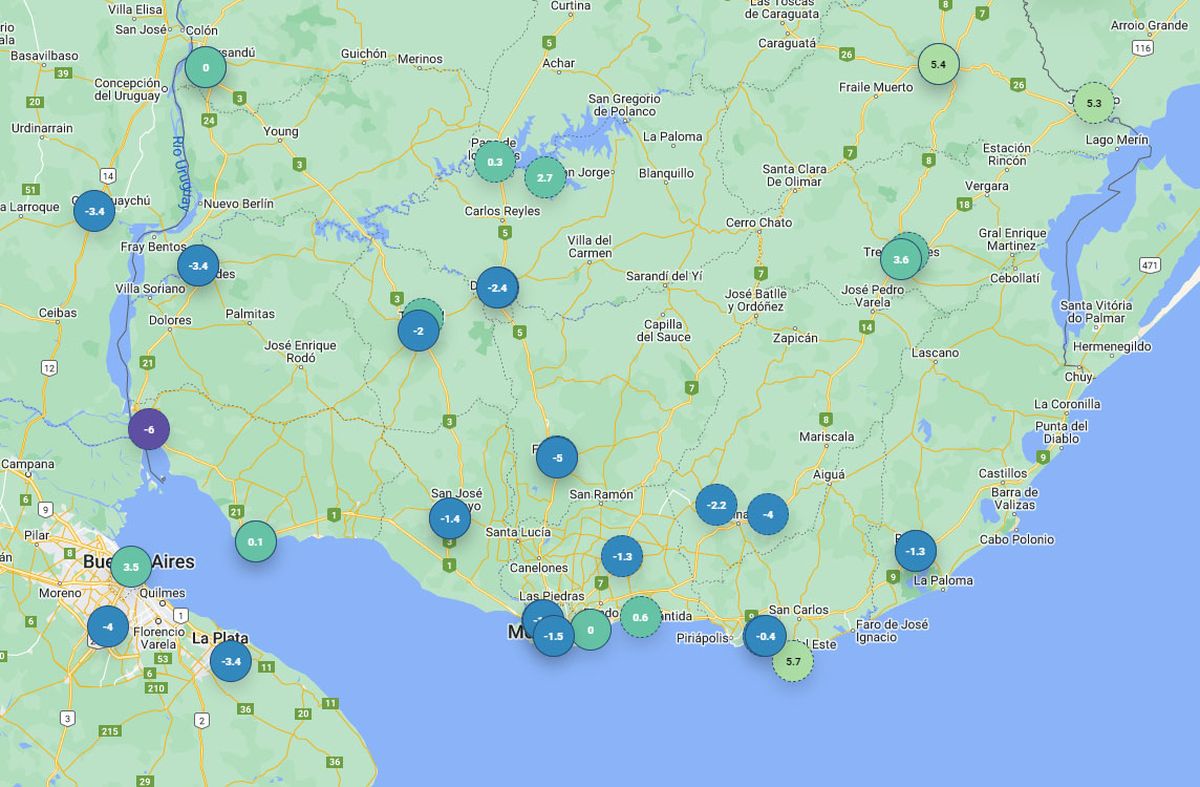This screenshot has height=787, width=1200.
Task: Select the 3.6 marker near José Pedro Varela
Action: click(x=900, y=259)
